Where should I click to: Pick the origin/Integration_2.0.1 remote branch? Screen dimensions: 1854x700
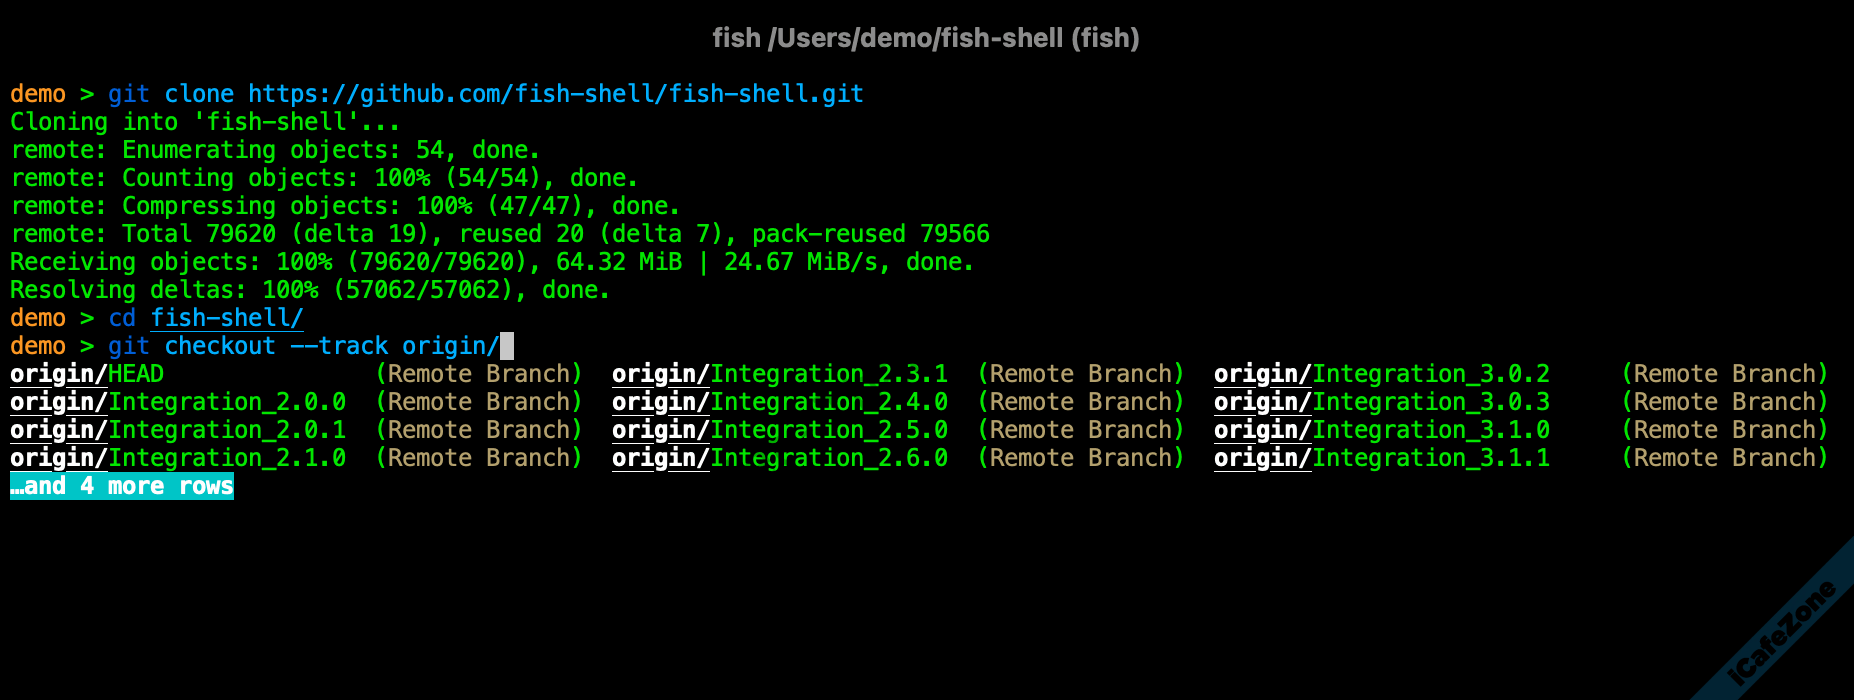(x=178, y=430)
